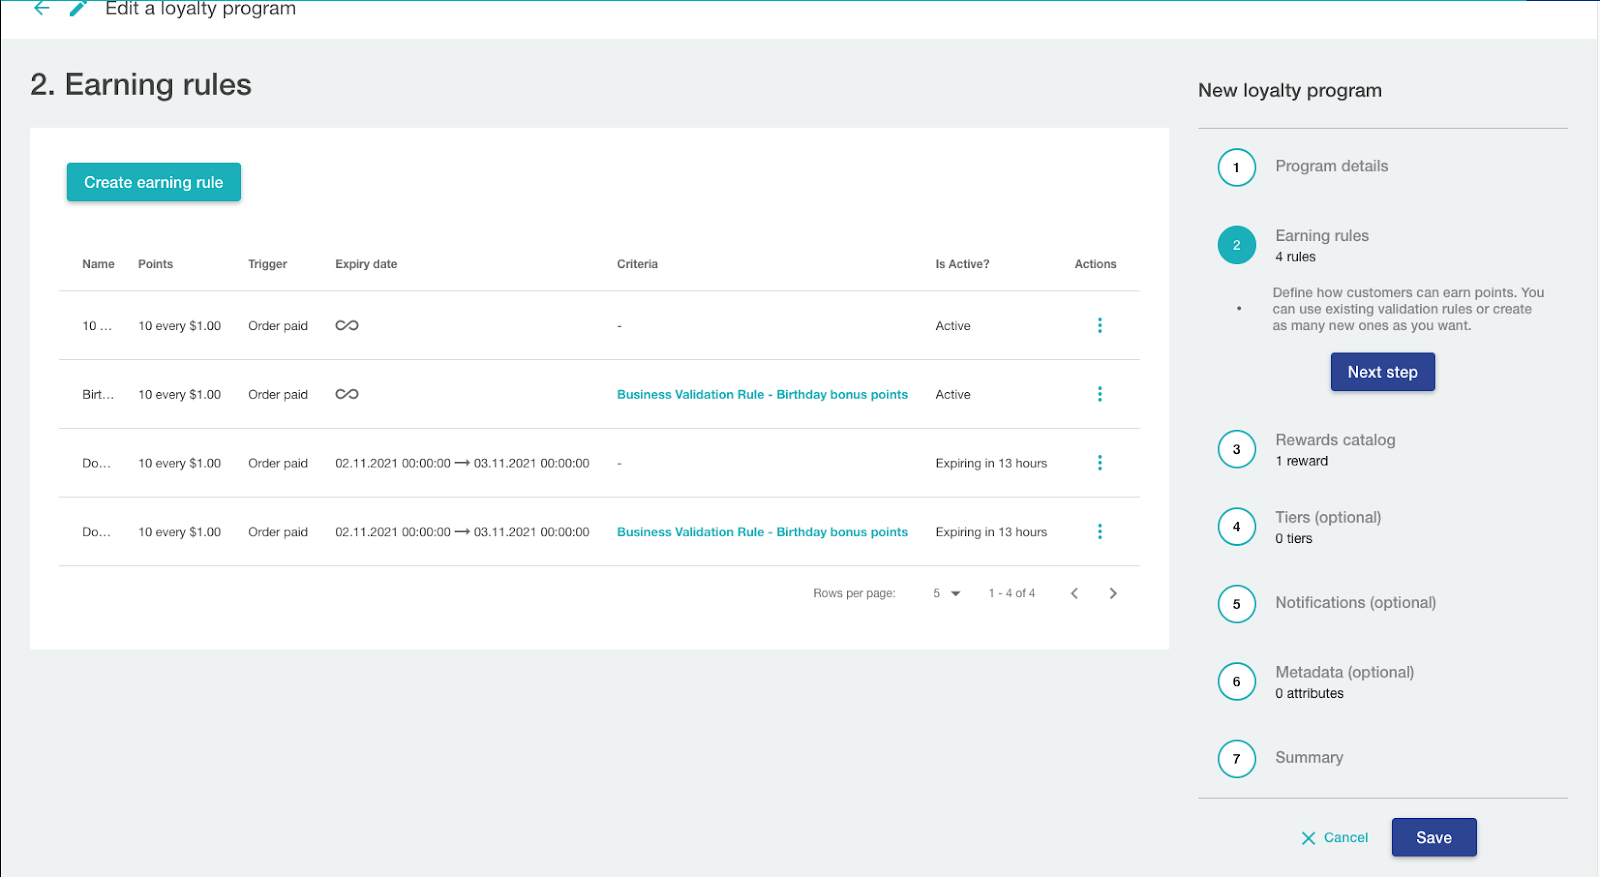The height and width of the screenshot is (877, 1600).
Task: Go to previous page of rules
Action: tap(1074, 593)
